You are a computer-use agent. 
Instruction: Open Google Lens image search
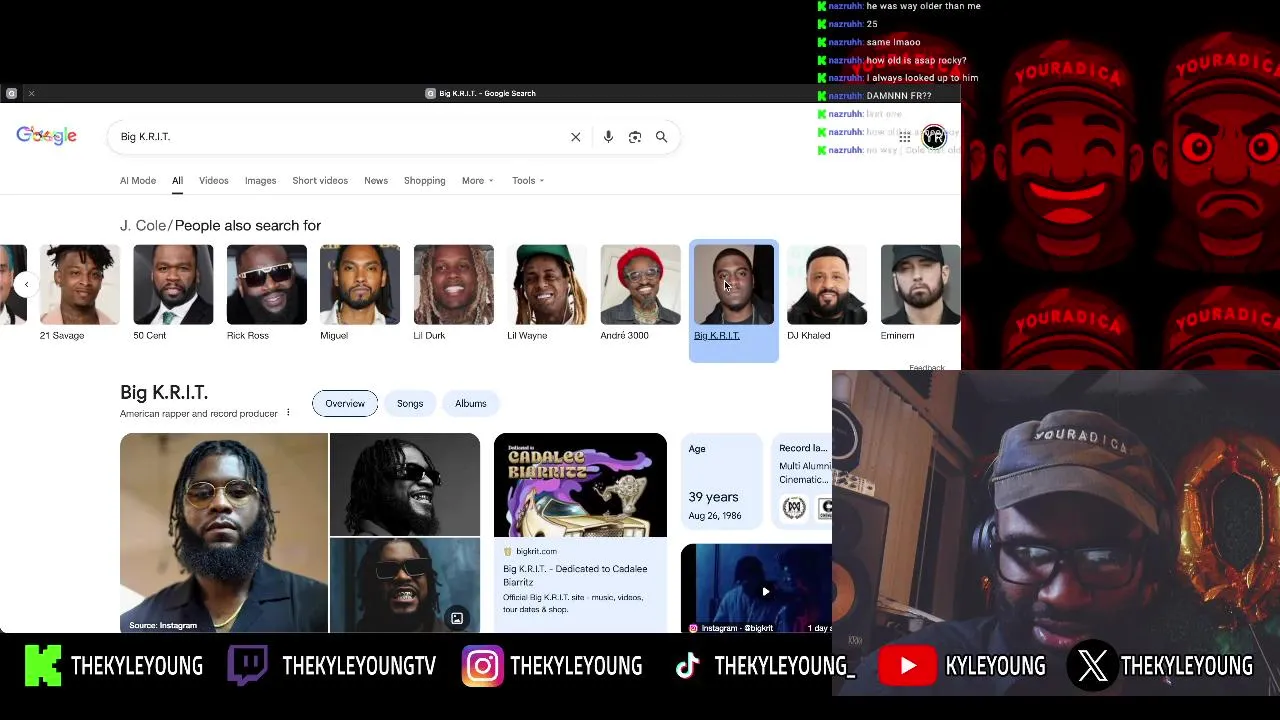(x=634, y=137)
